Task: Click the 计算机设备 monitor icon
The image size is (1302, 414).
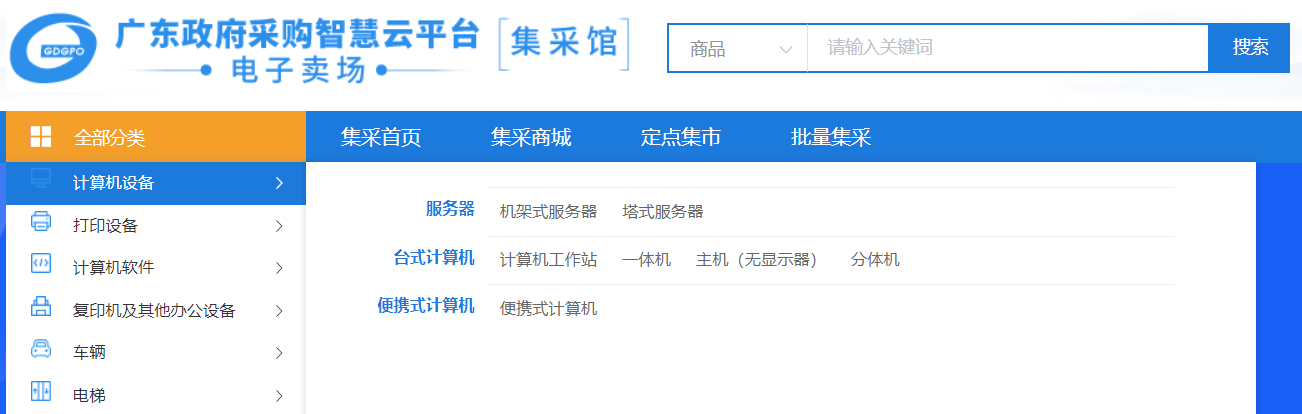Action: click(41, 180)
